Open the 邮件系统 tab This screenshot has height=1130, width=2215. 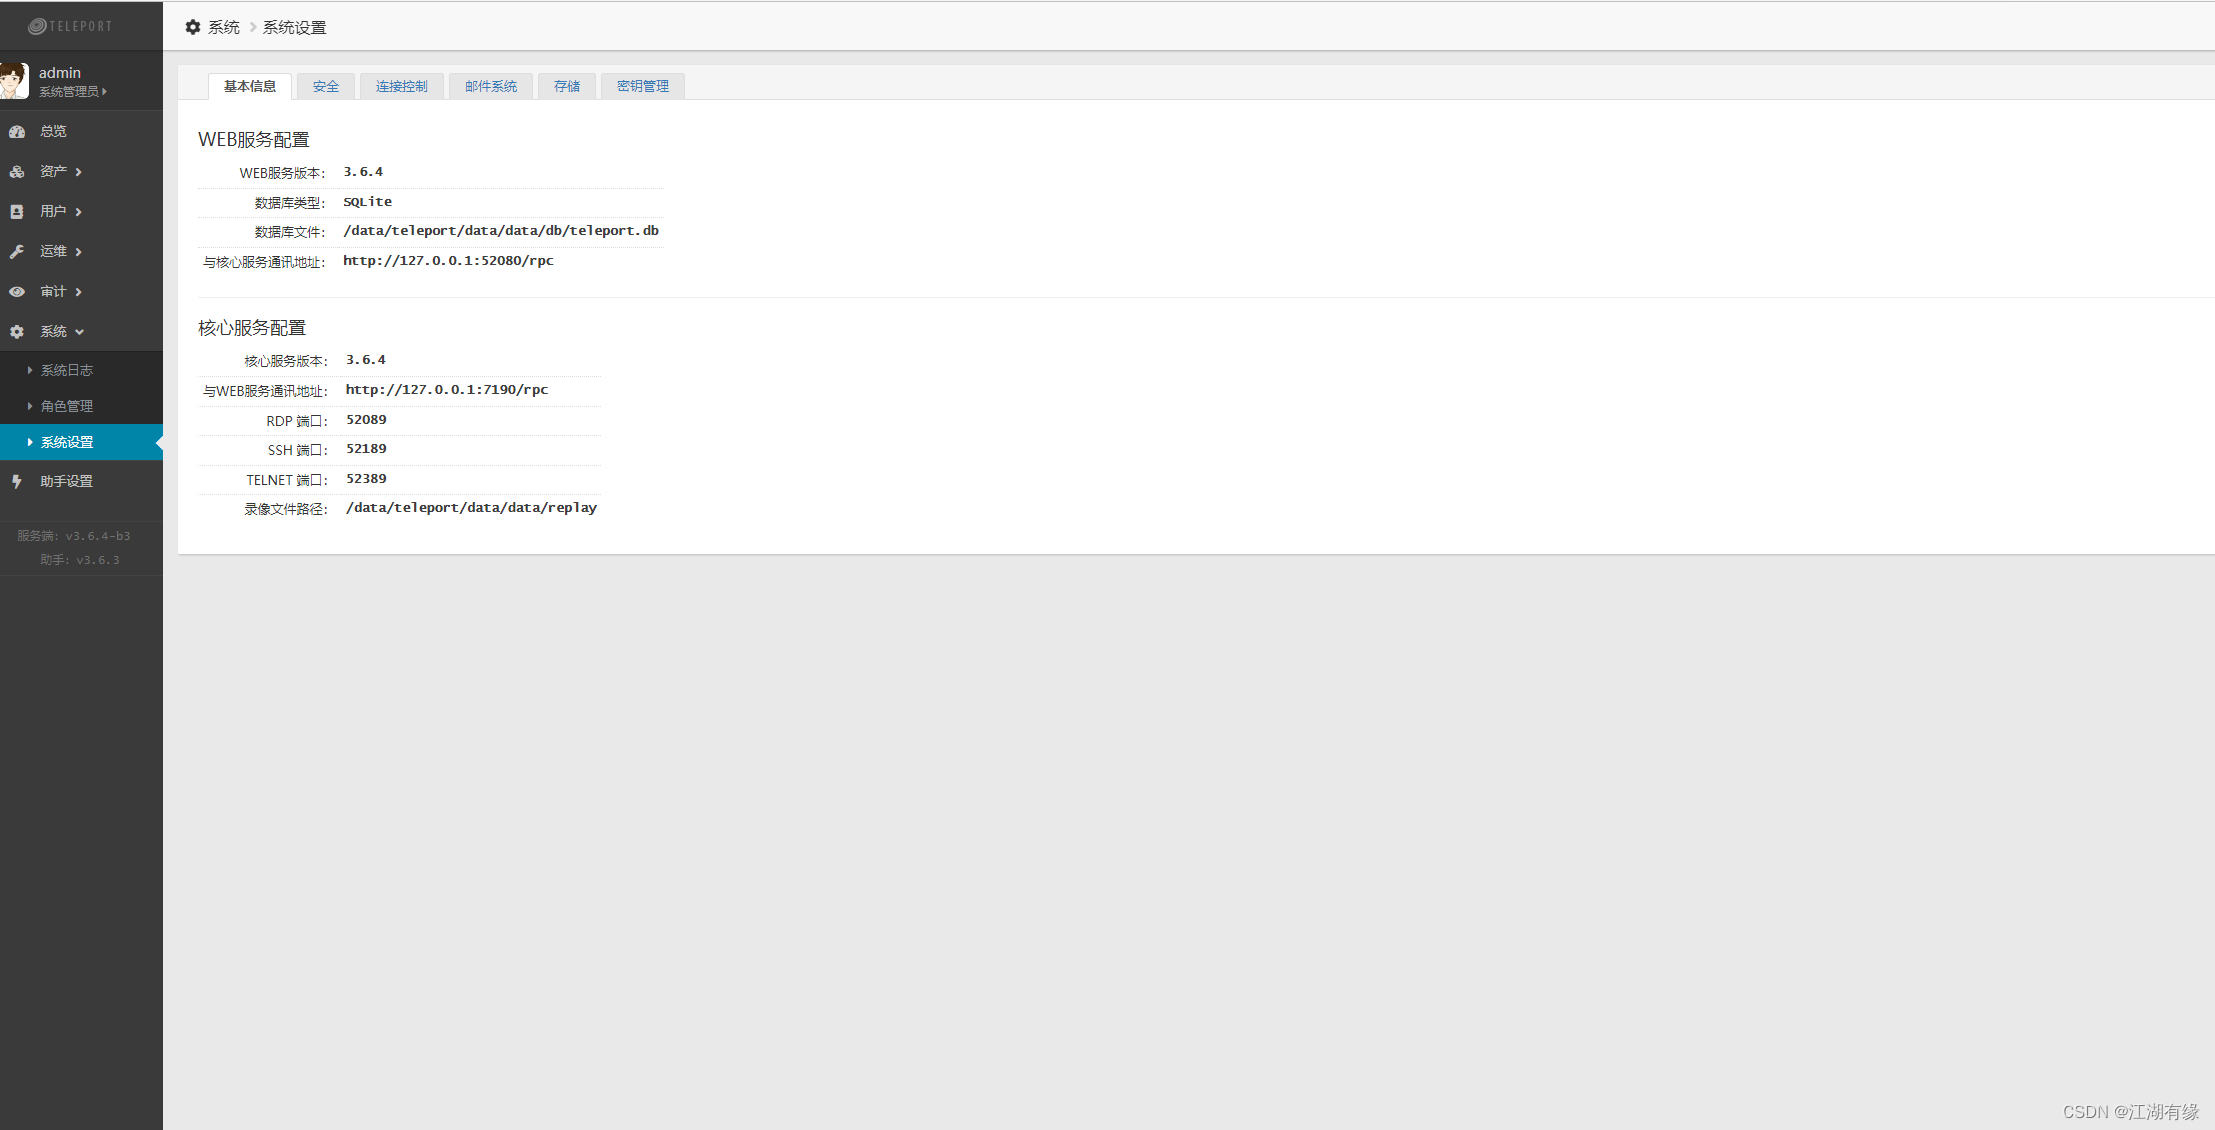(x=490, y=86)
